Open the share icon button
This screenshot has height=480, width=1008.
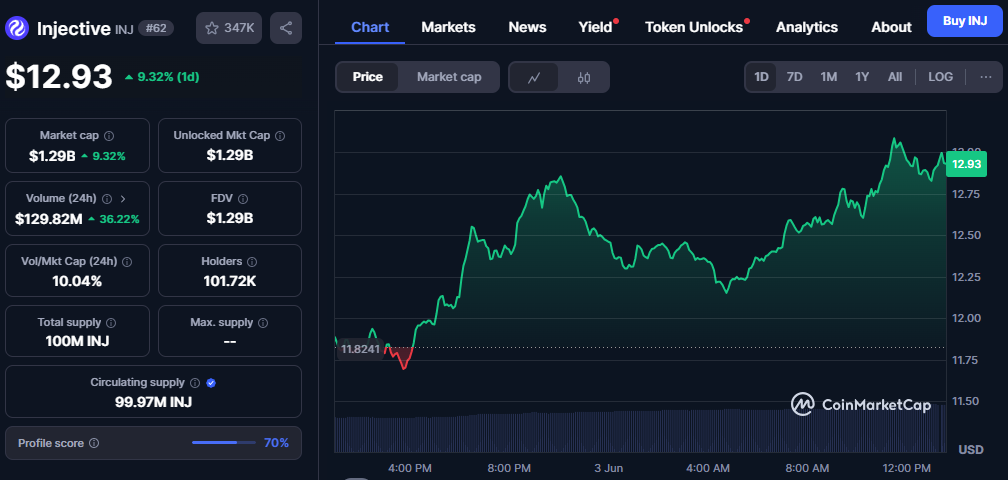(286, 28)
